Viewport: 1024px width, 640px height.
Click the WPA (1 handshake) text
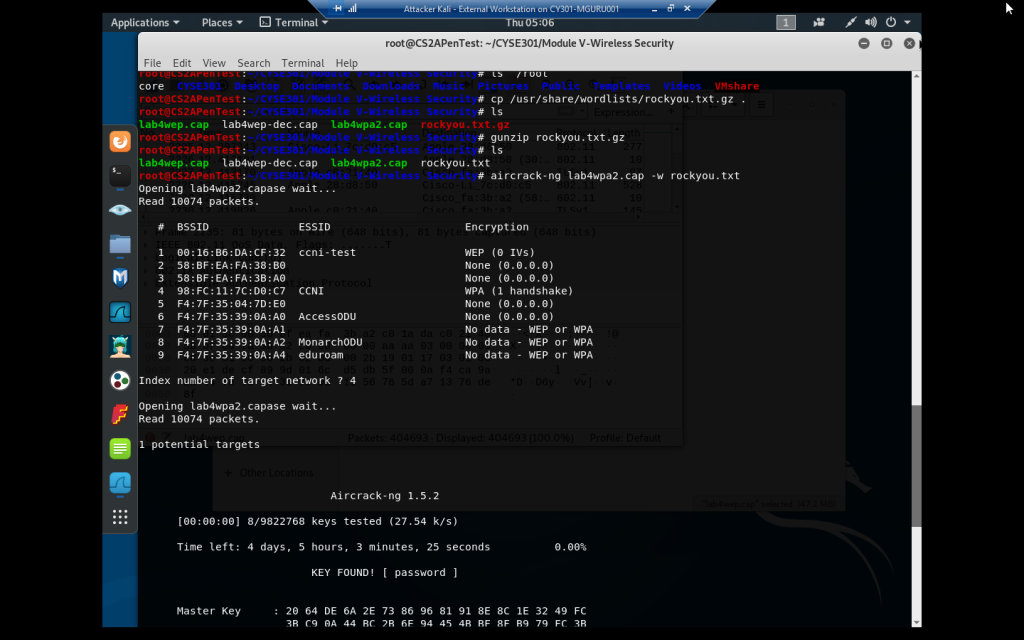519,291
